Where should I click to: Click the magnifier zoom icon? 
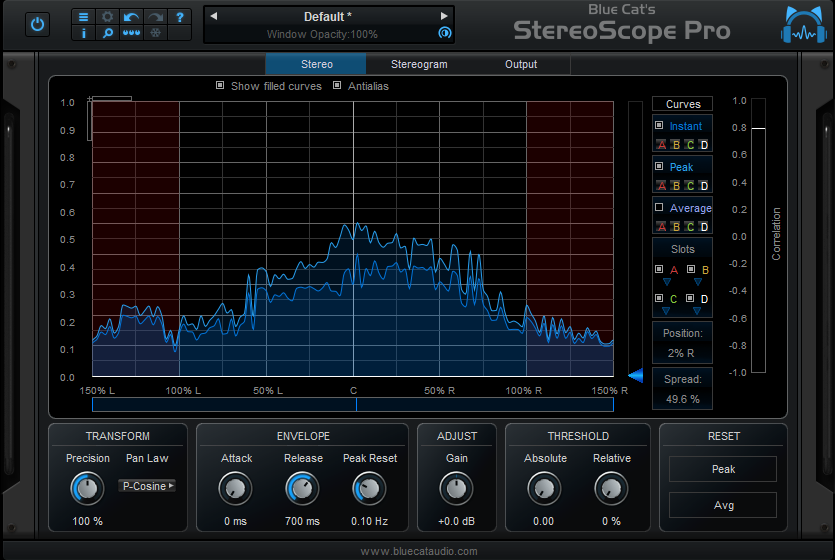pos(107,33)
